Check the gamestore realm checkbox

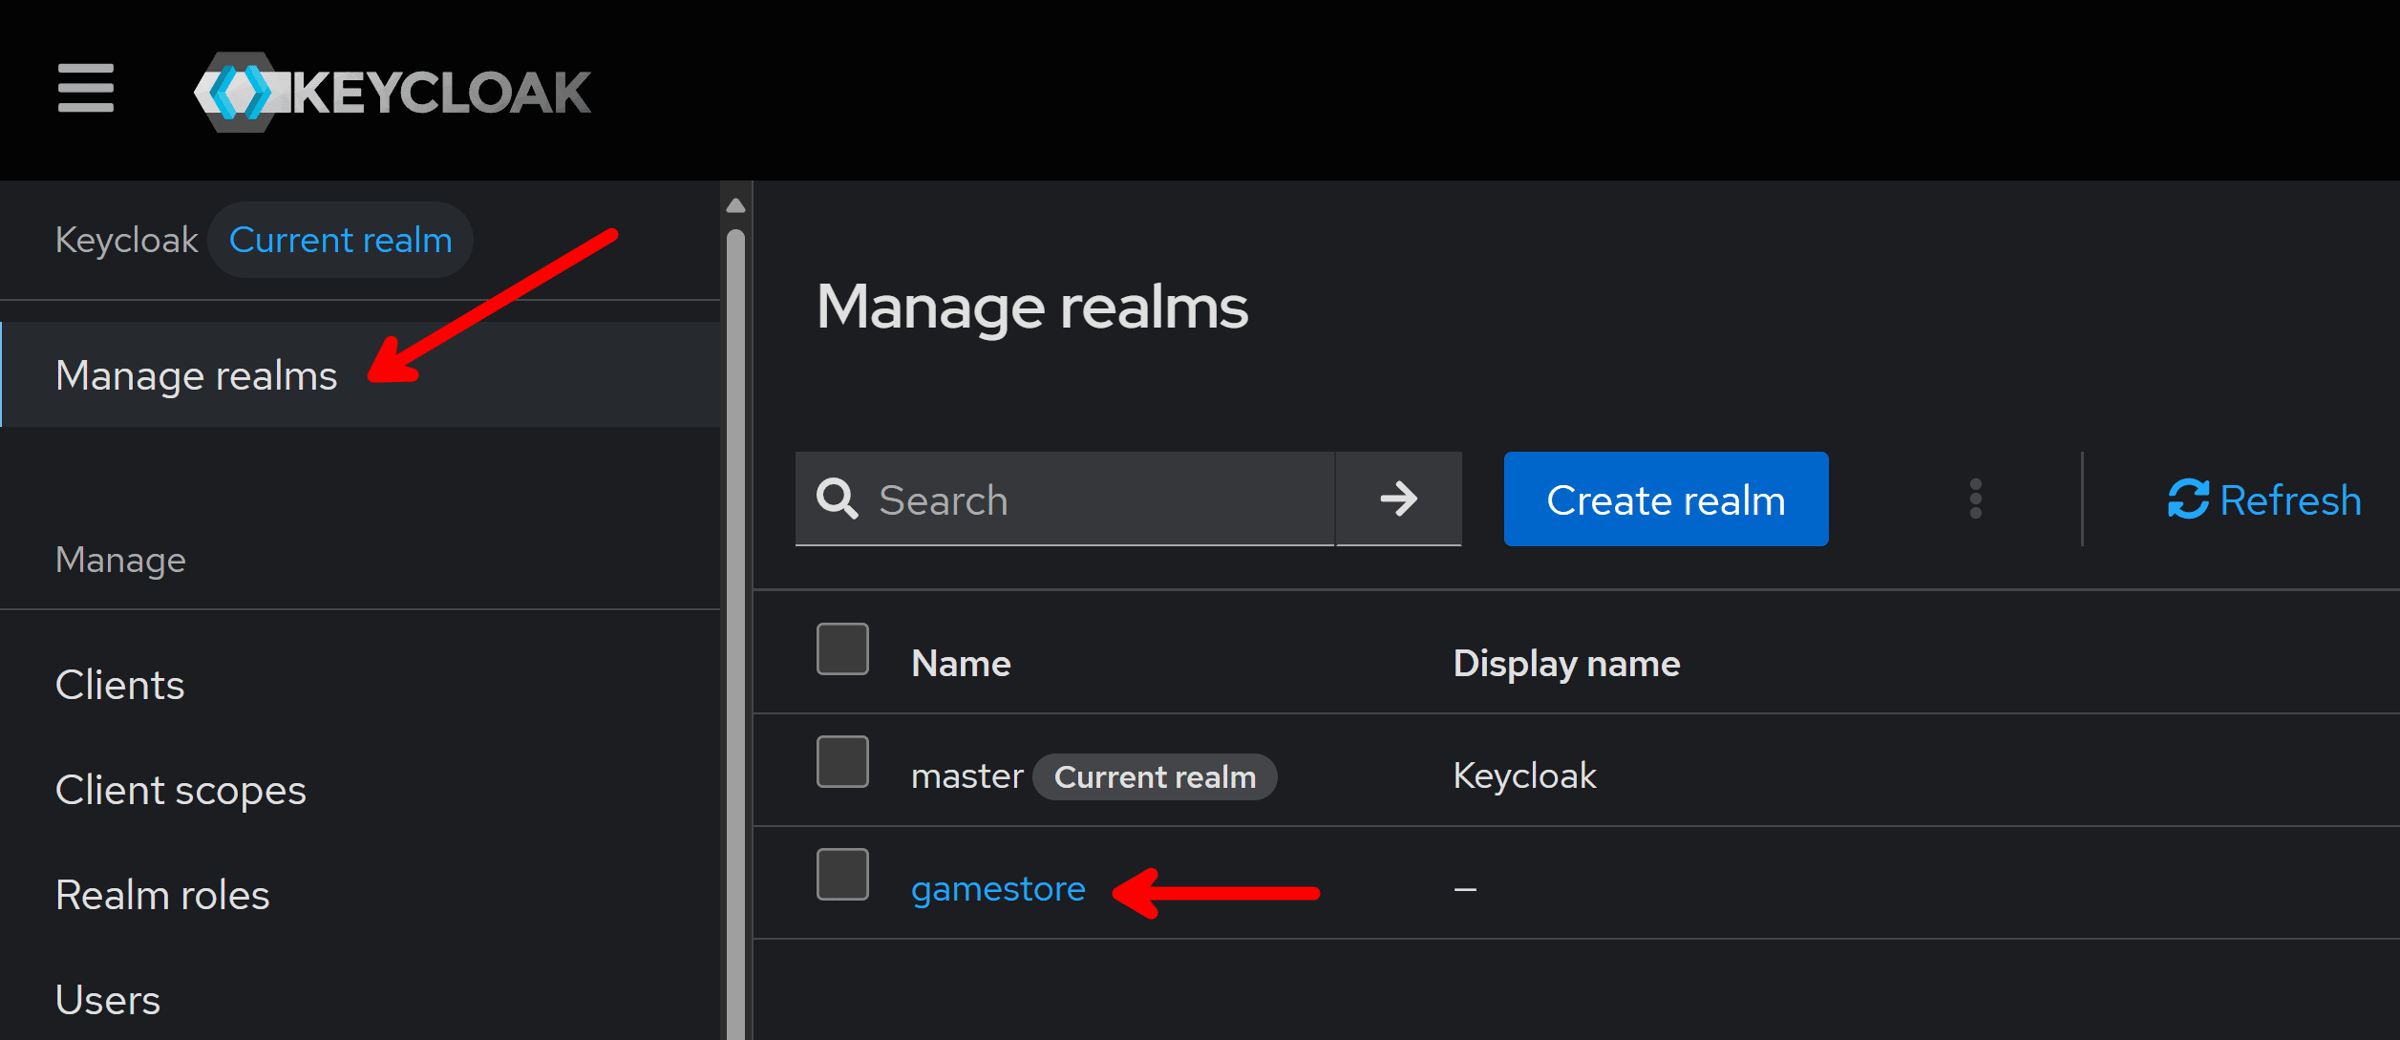pyautogui.click(x=842, y=875)
